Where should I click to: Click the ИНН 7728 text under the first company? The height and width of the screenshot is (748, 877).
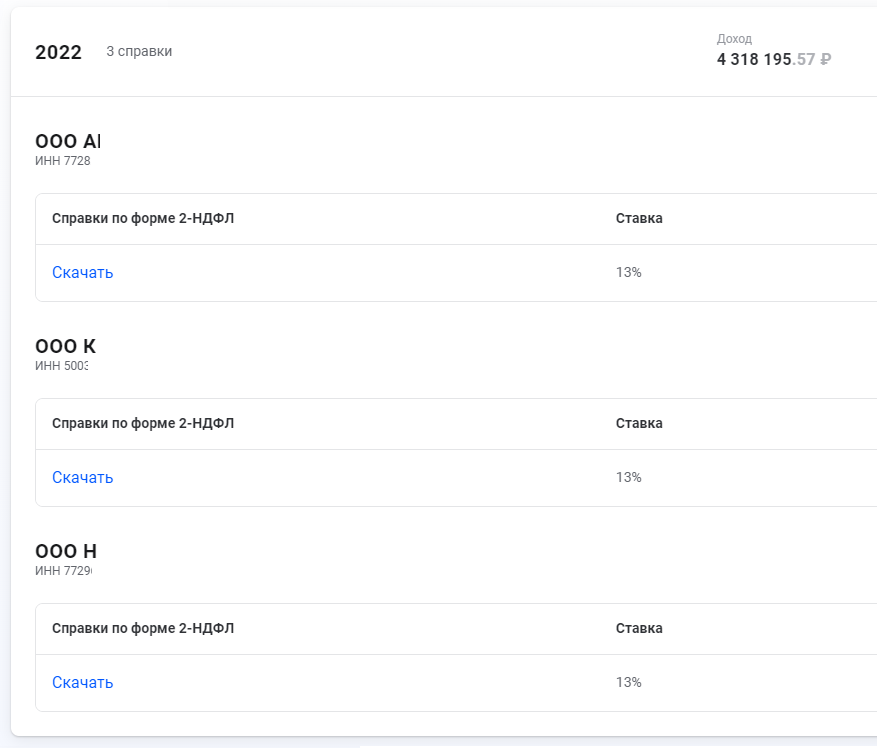[x=62, y=161]
